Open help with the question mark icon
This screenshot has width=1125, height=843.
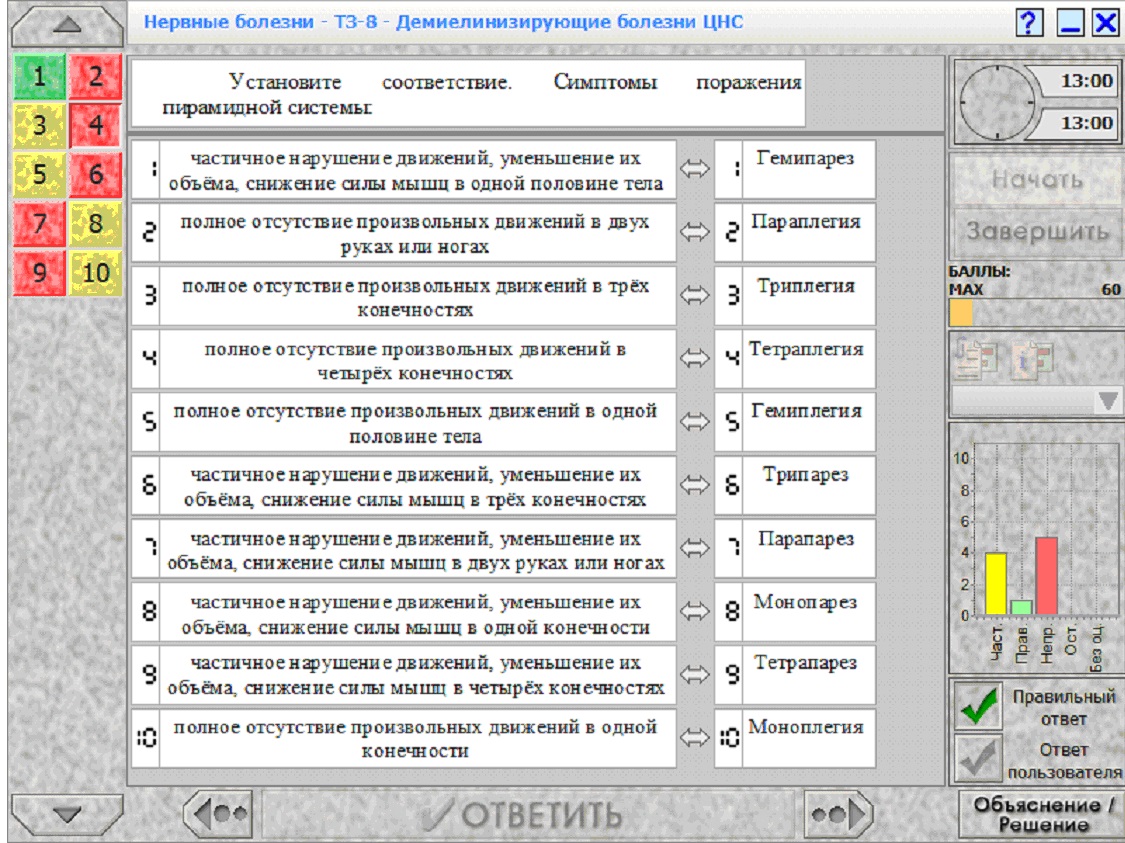[x=1029, y=22]
